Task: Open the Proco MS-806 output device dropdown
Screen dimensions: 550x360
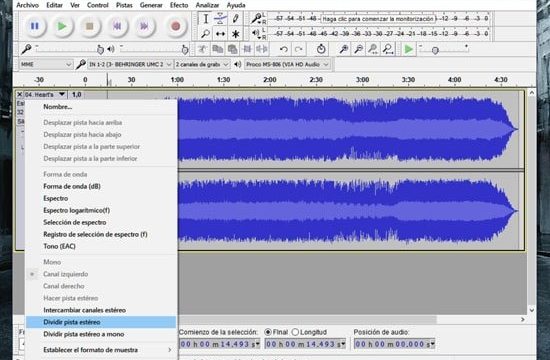Action: pyautogui.click(x=287, y=64)
